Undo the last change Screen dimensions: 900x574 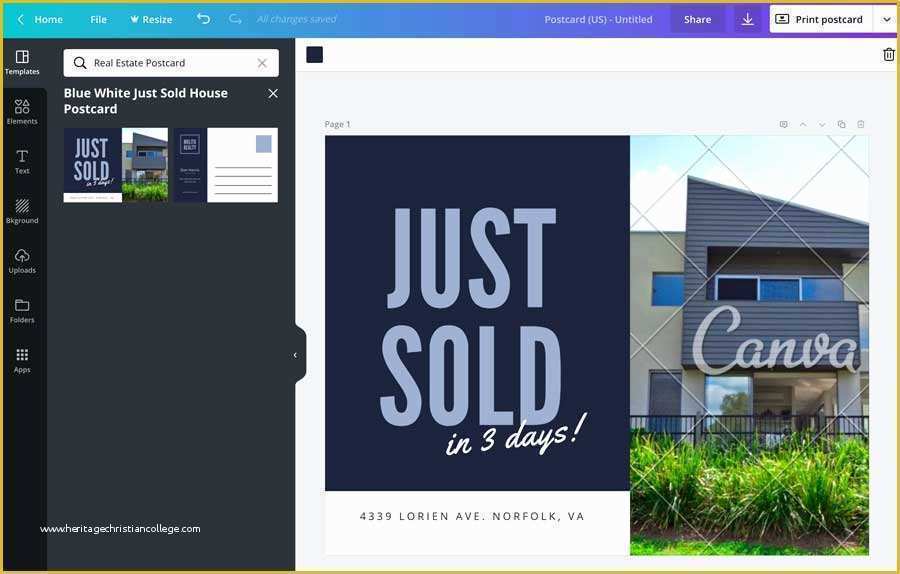[203, 19]
